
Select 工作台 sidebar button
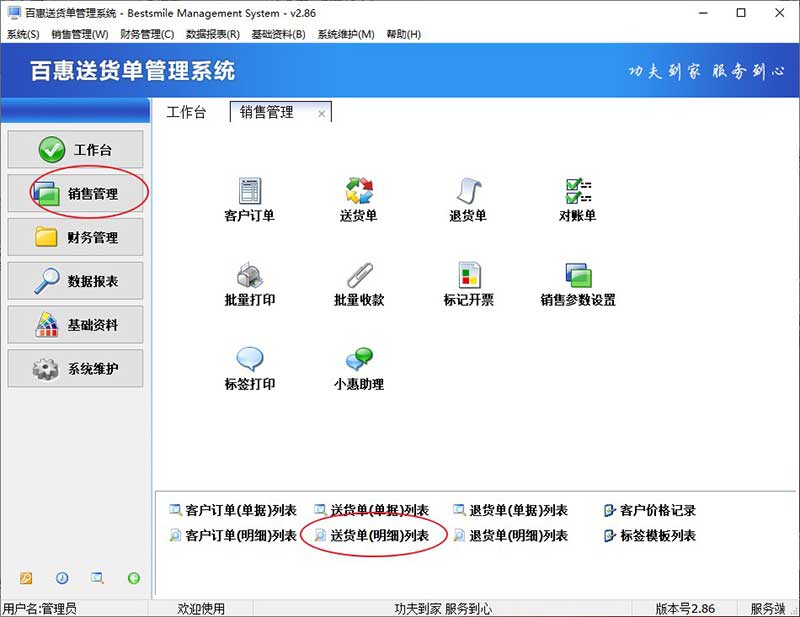[76, 150]
